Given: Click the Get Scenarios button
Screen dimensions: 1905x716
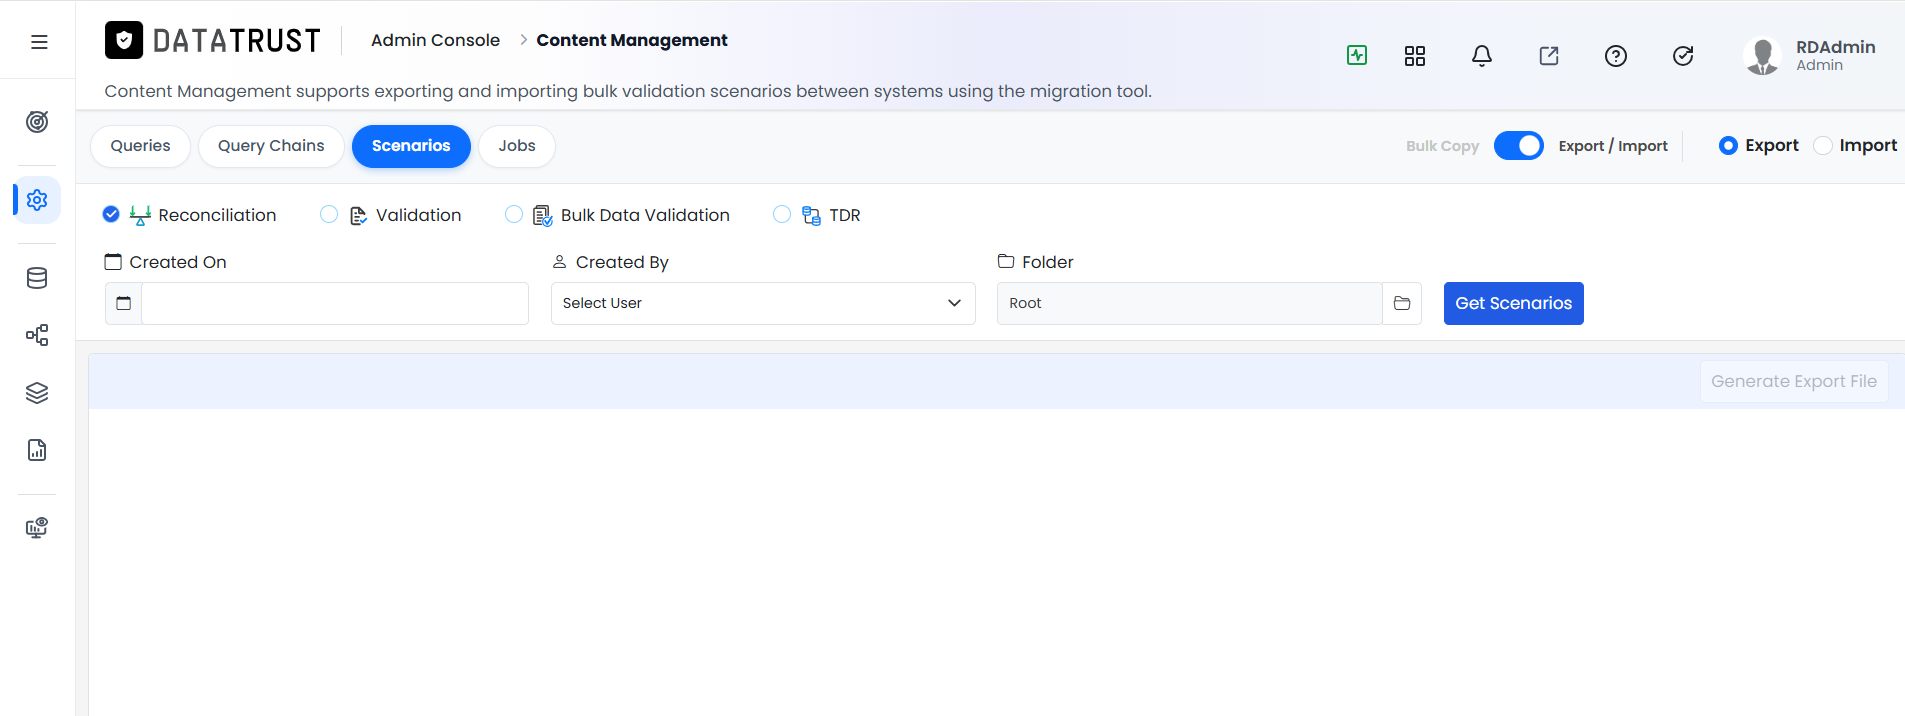Looking at the screenshot, I should [x=1514, y=303].
